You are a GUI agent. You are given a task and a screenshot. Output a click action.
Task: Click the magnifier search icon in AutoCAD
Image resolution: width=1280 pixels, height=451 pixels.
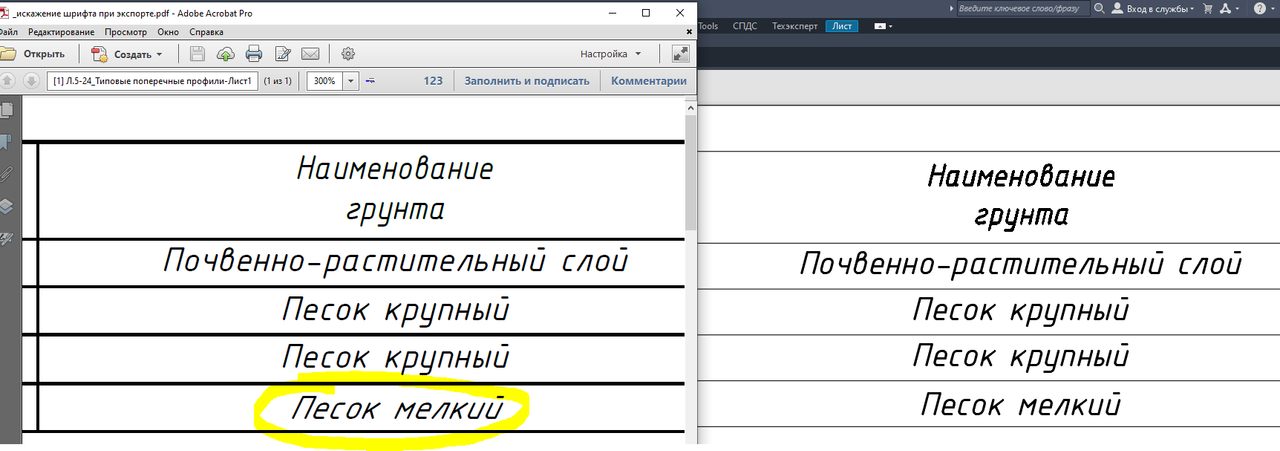(x=1100, y=8)
